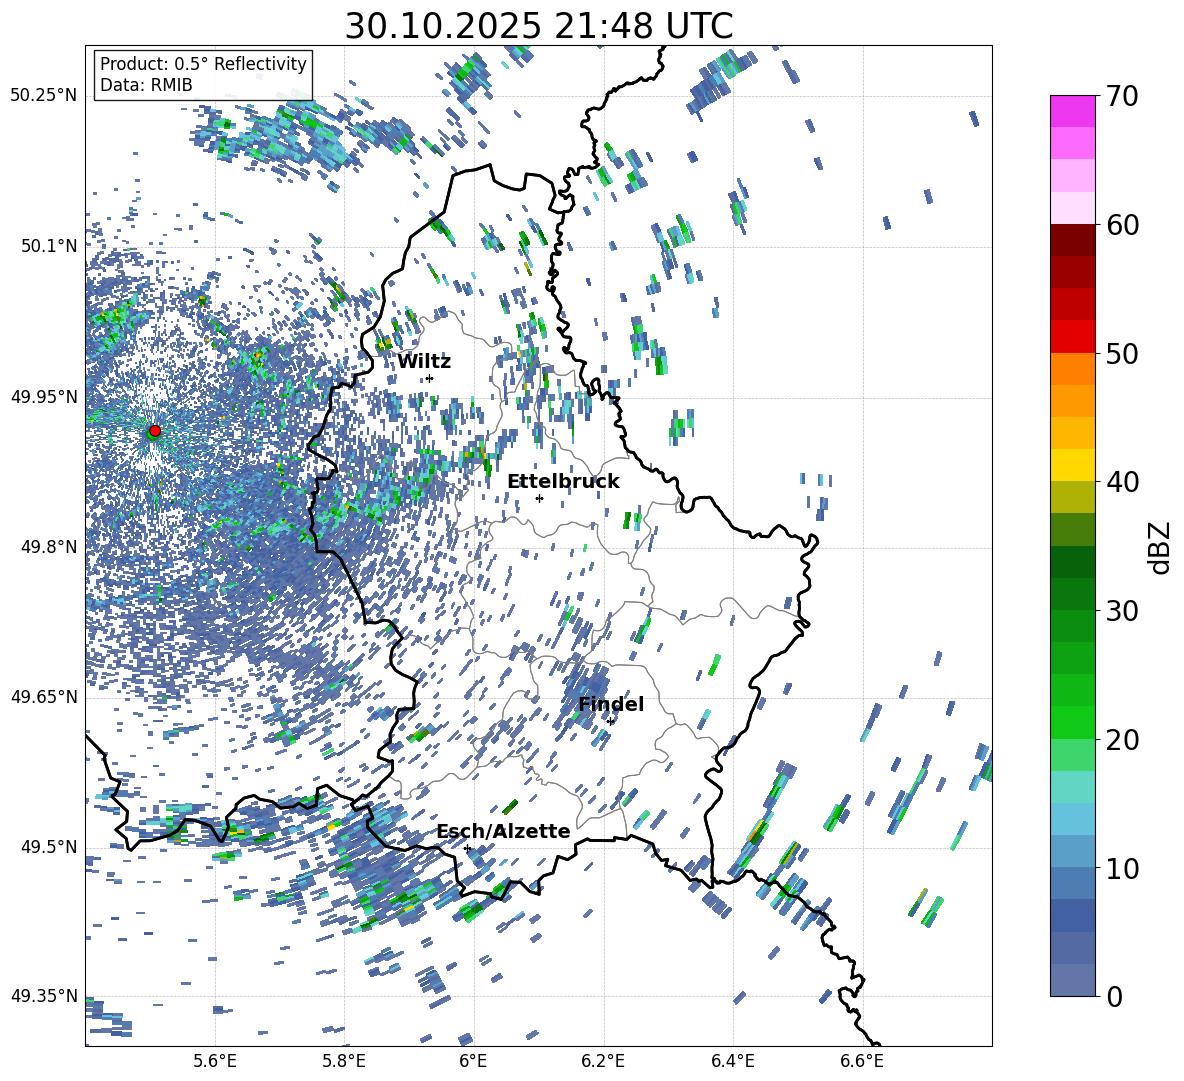Click the 6.2°E longitude label
This screenshot has height=1081, width=1184.
pos(603,1061)
